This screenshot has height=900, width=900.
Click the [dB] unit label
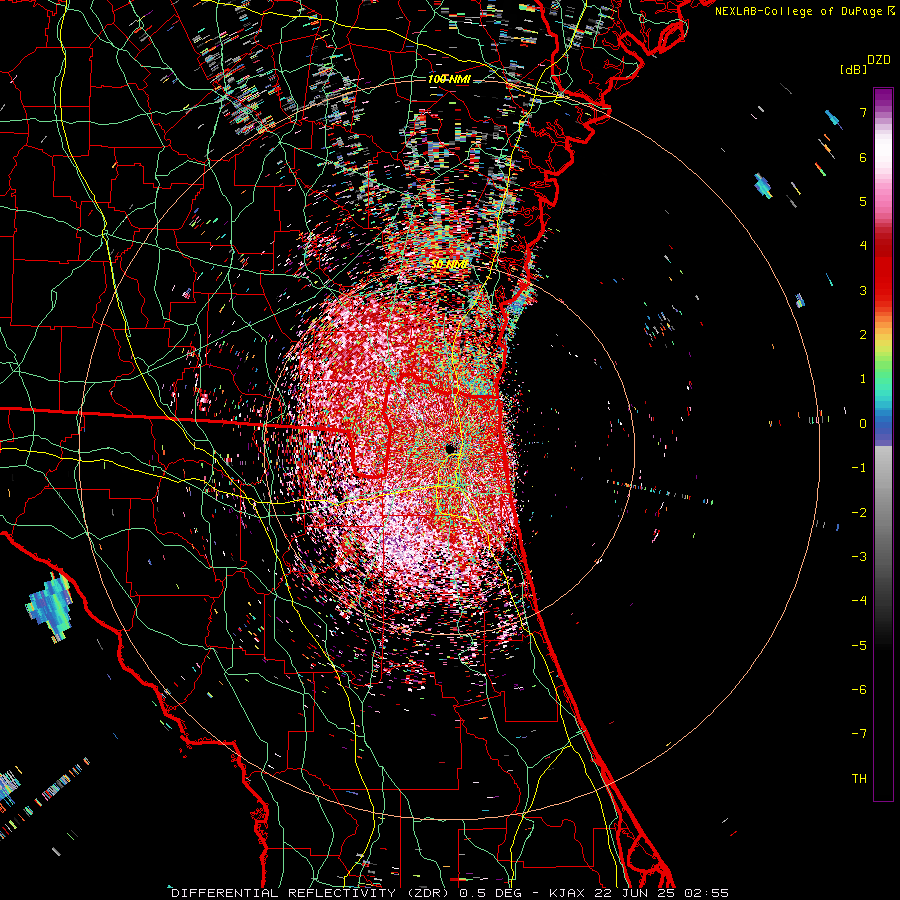(854, 69)
